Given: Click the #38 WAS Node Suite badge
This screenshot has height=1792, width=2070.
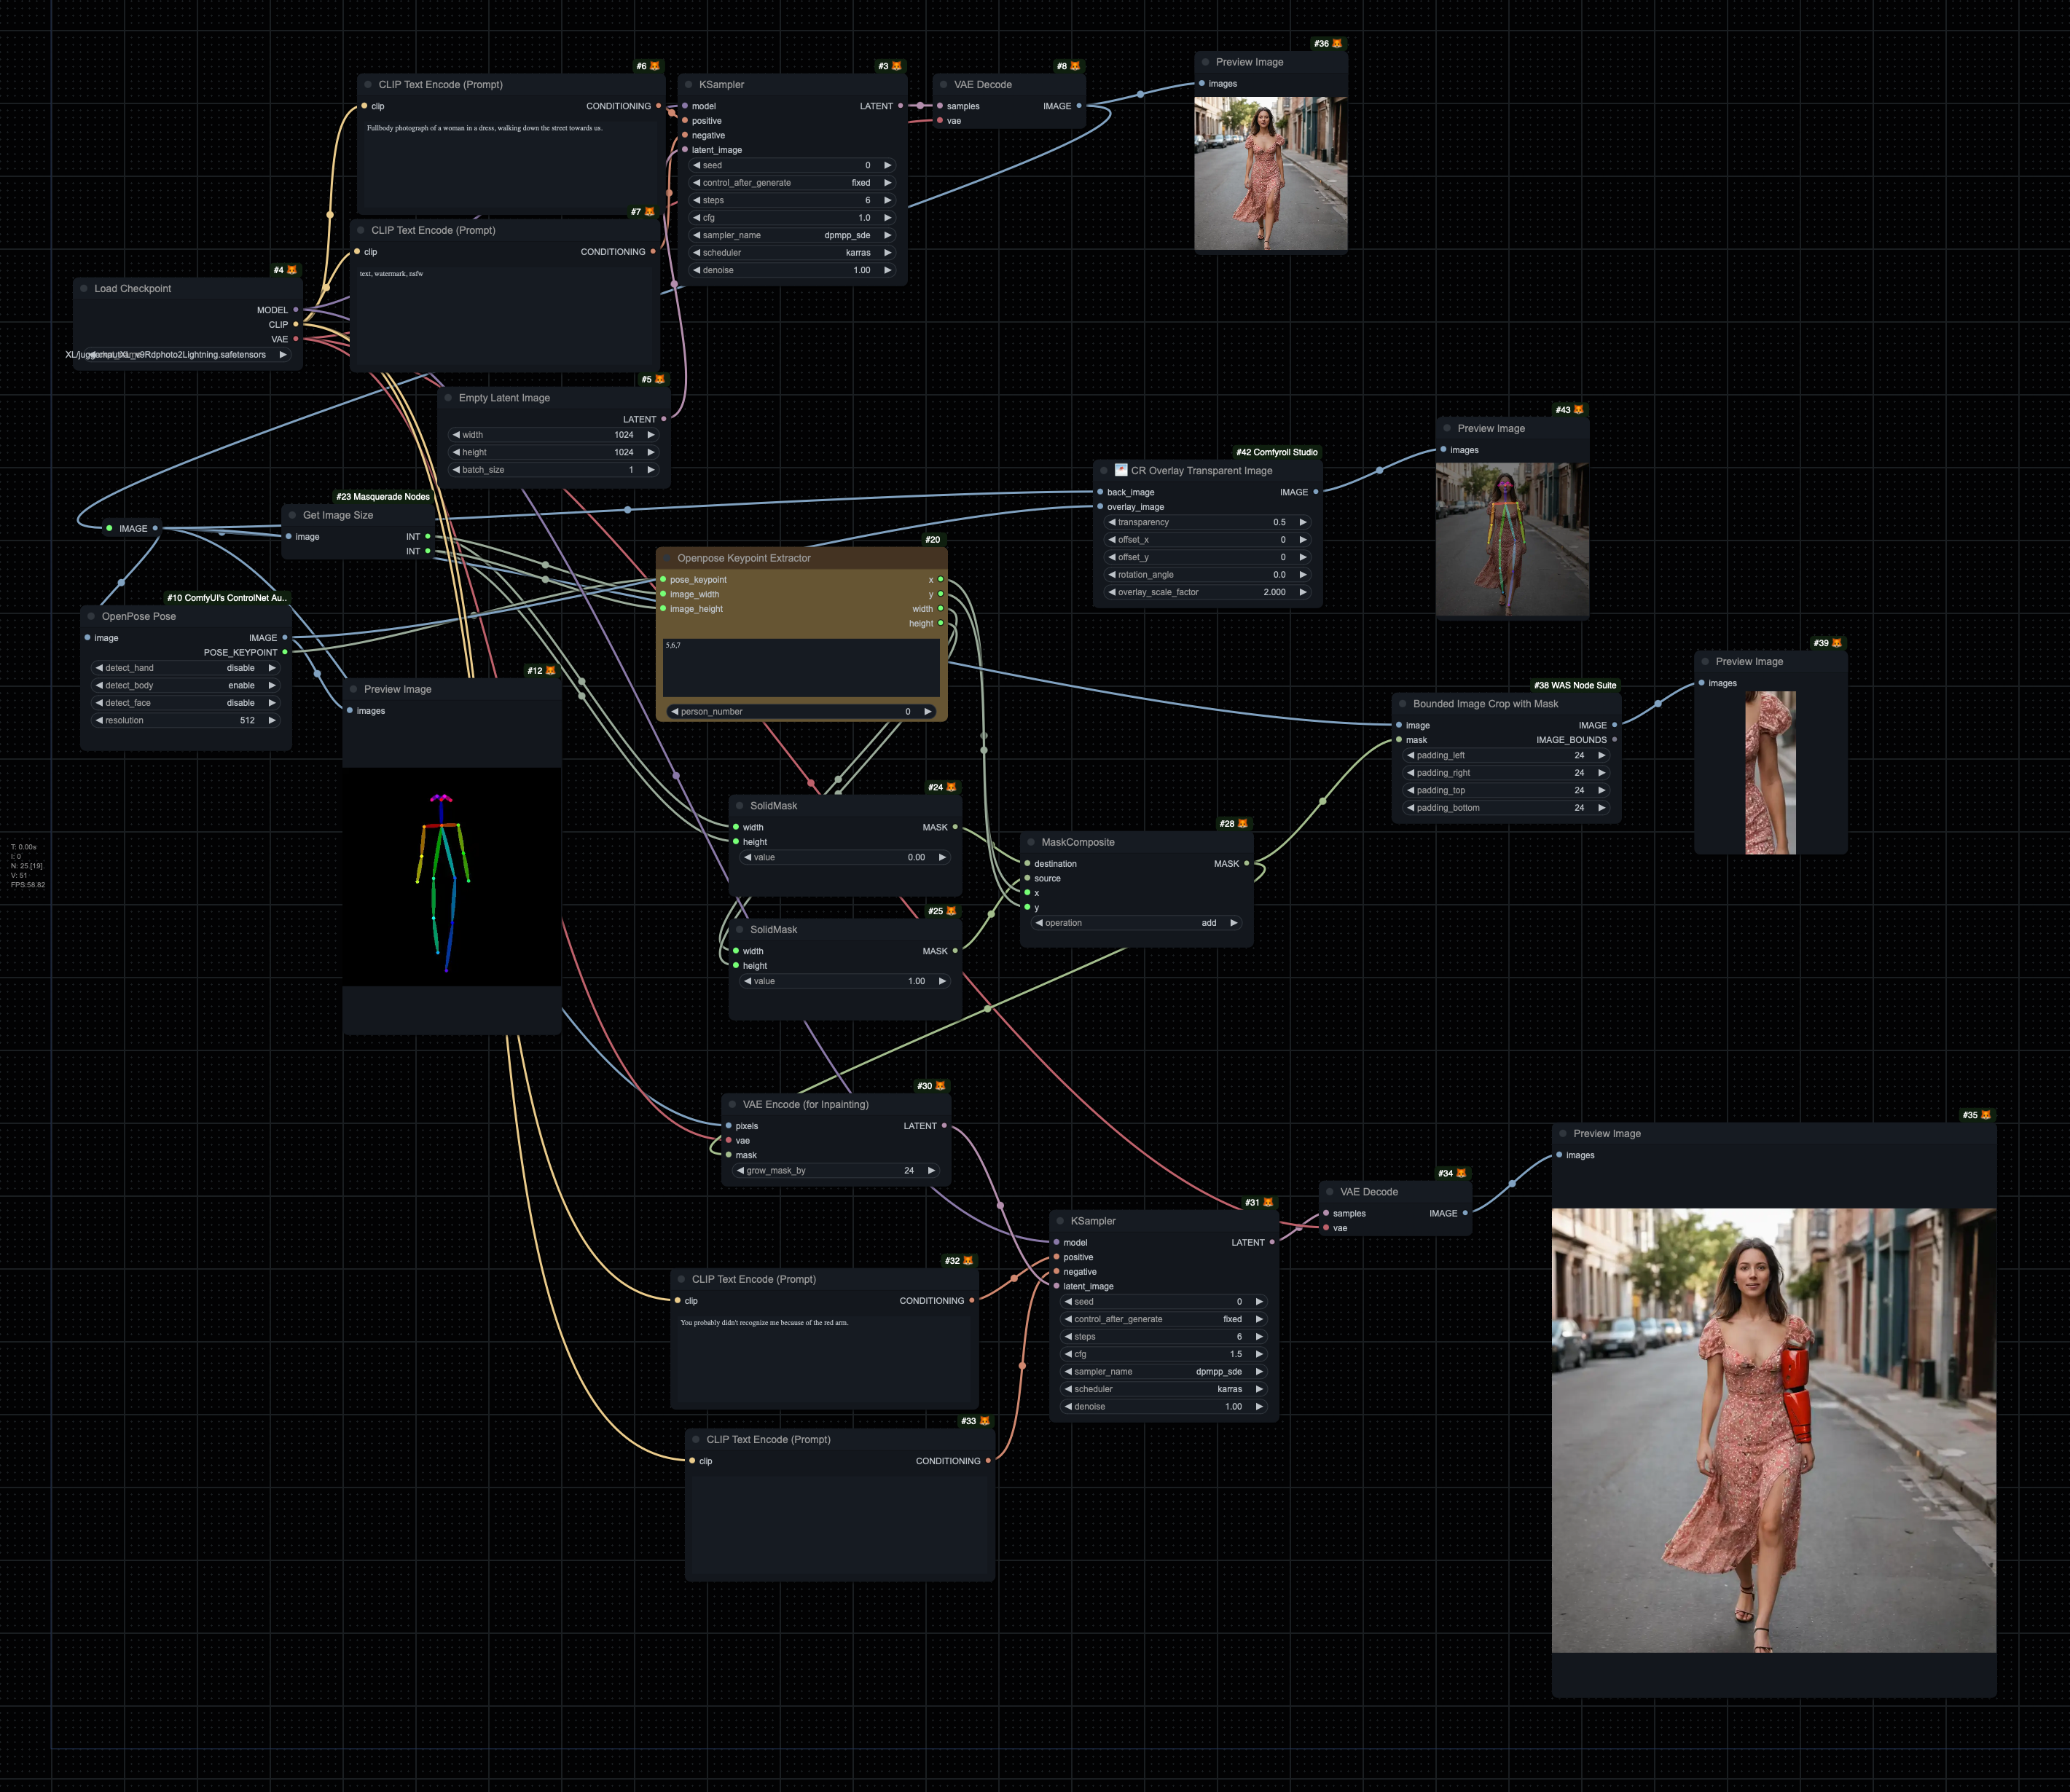Looking at the screenshot, I should tap(1575, 686).
